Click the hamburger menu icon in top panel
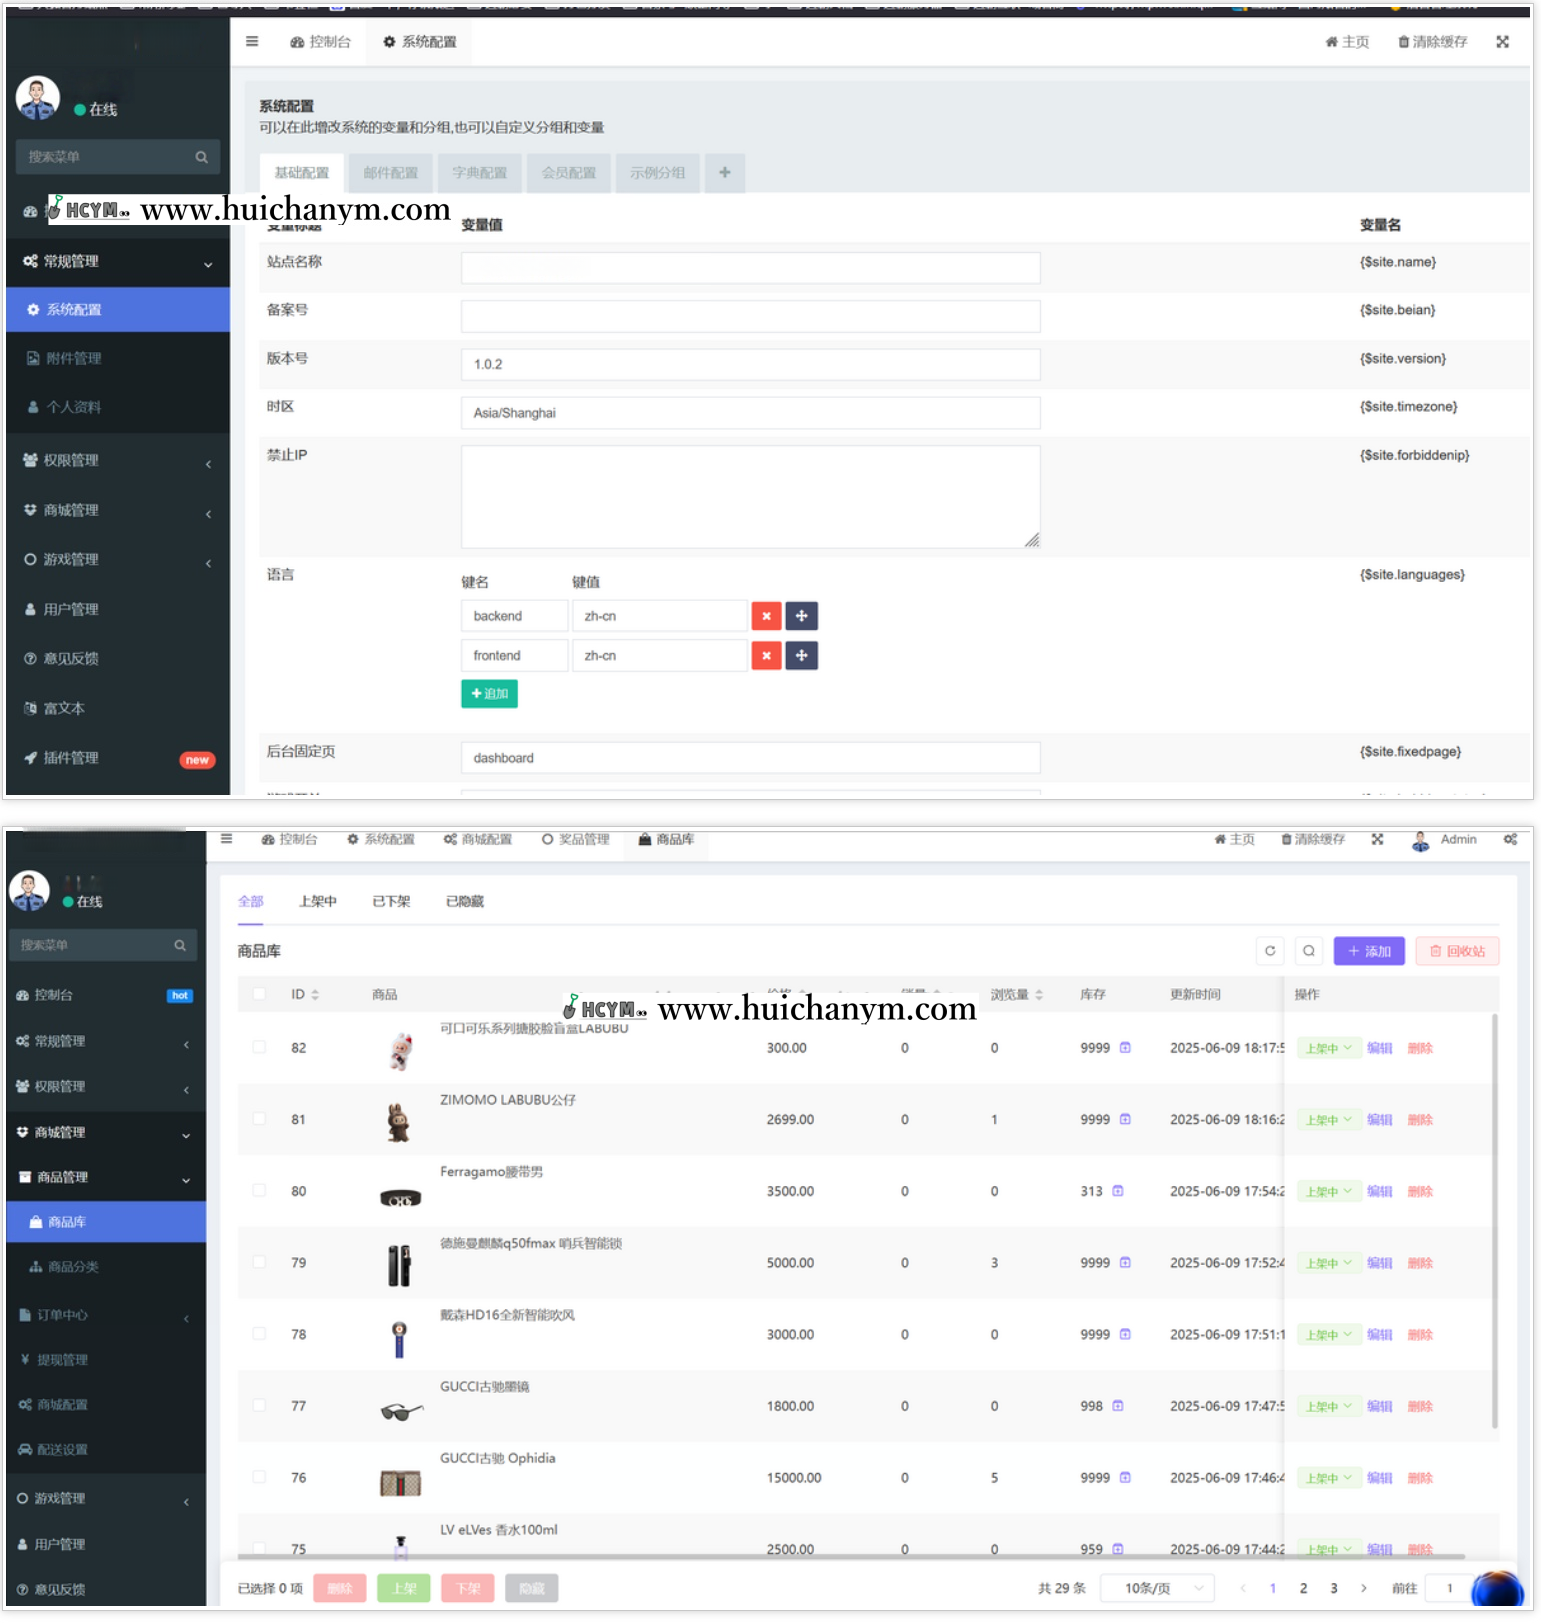The width and height of the screenshot is (1541, 1624). 252,42
